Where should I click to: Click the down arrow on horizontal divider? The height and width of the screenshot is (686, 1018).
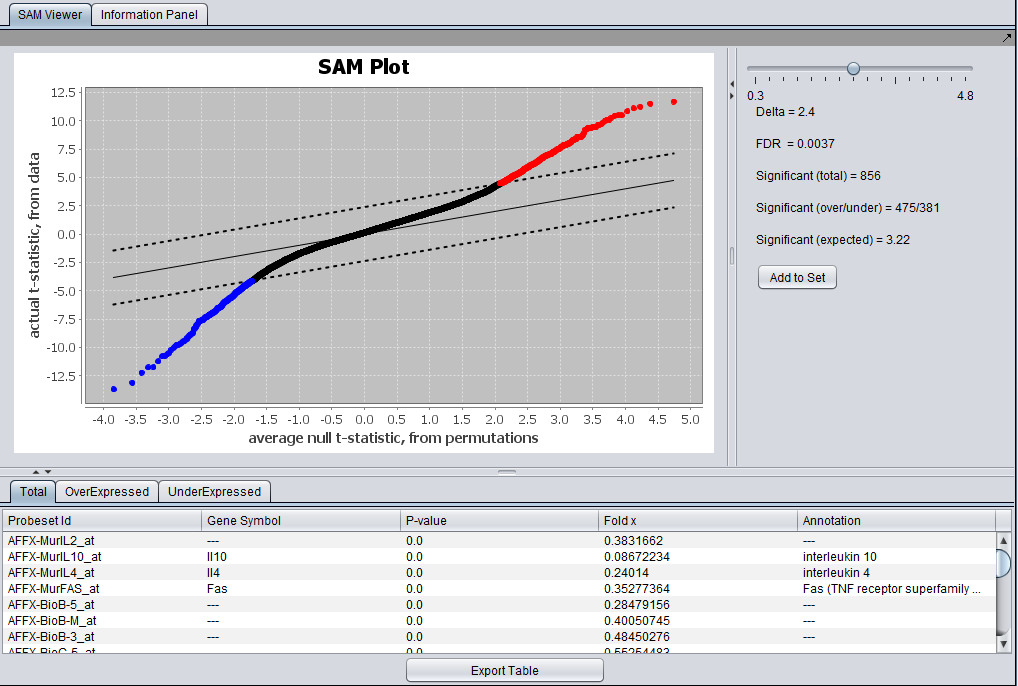point(48,471)
